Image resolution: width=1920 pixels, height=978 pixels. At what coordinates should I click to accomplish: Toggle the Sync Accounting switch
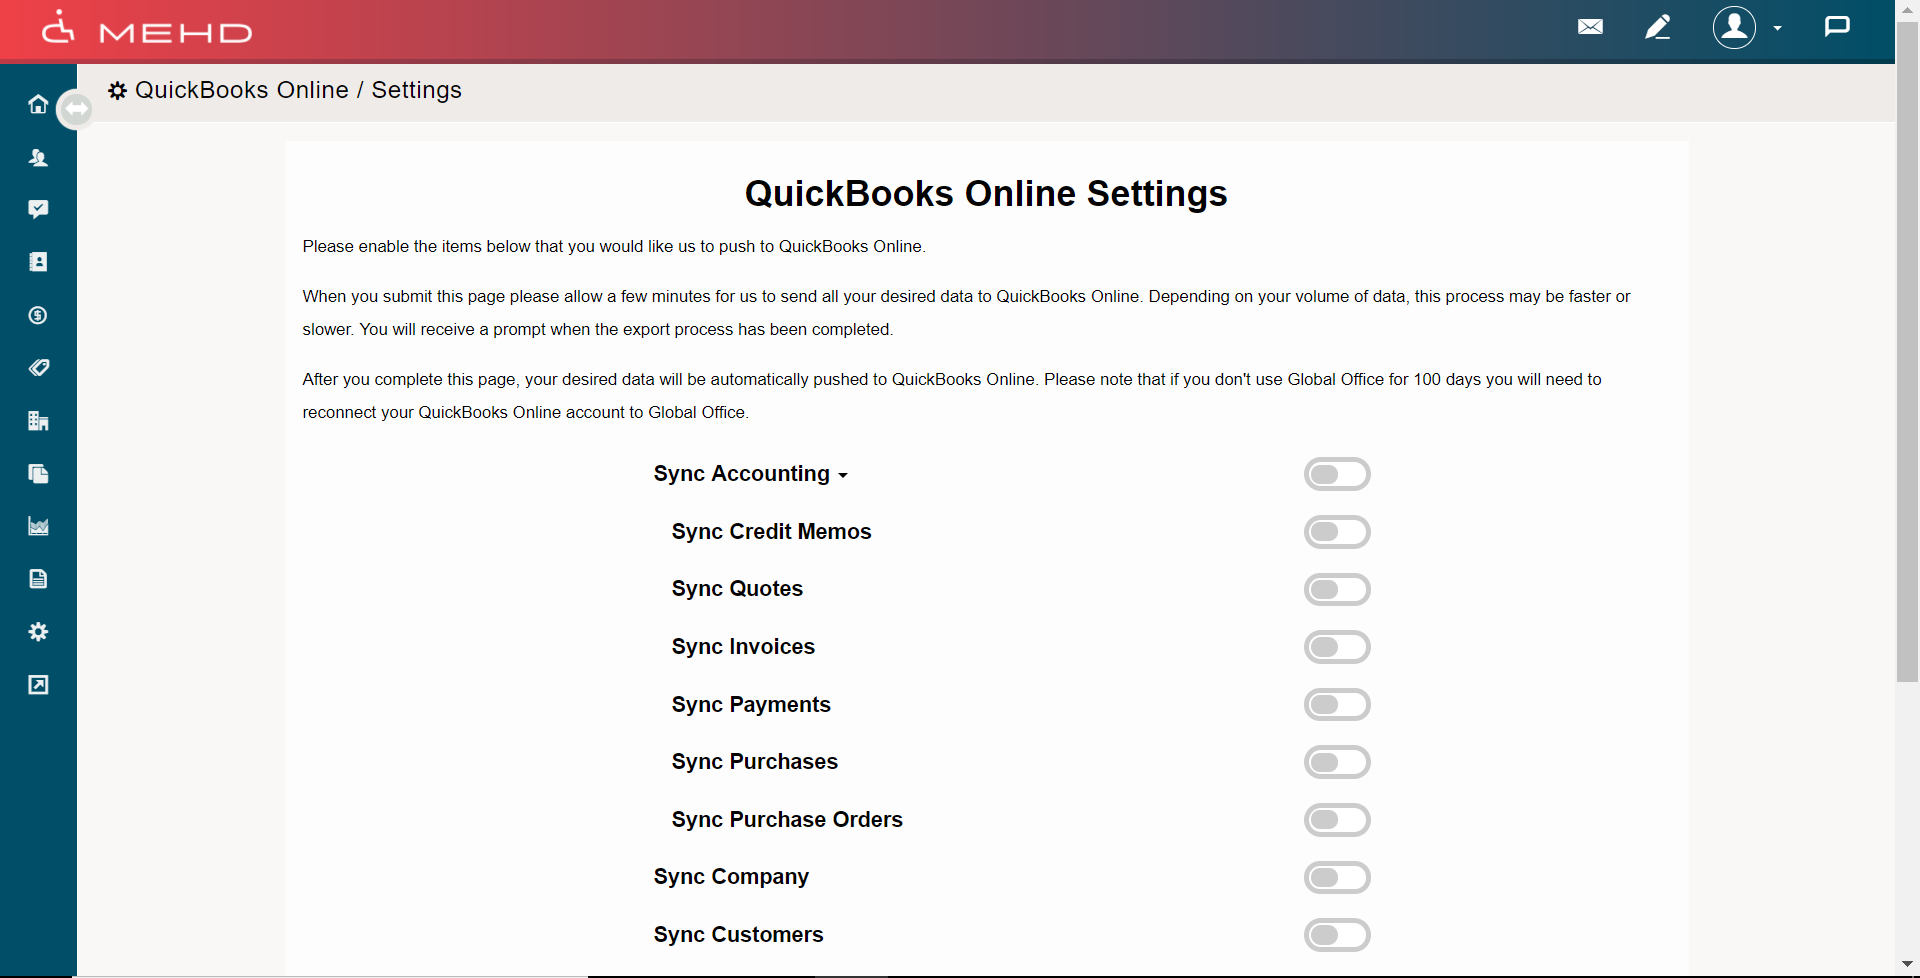tap(1337, 474)
